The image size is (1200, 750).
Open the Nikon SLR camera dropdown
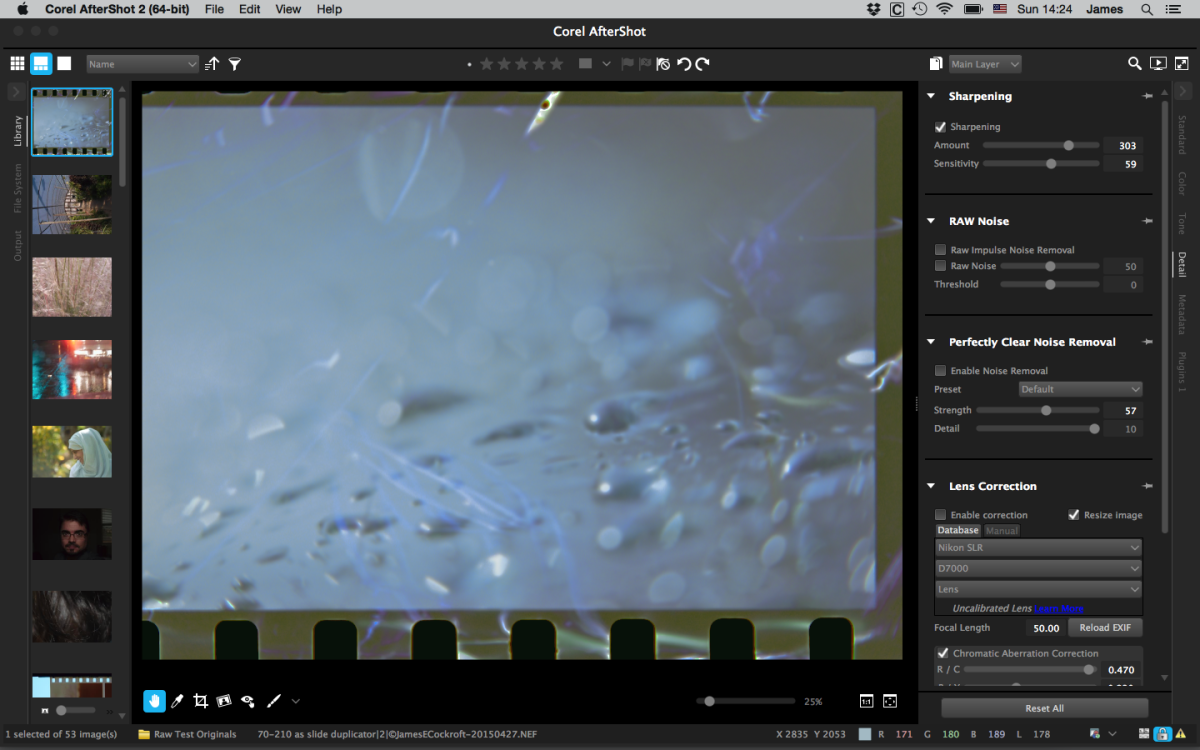point(1038,548)
